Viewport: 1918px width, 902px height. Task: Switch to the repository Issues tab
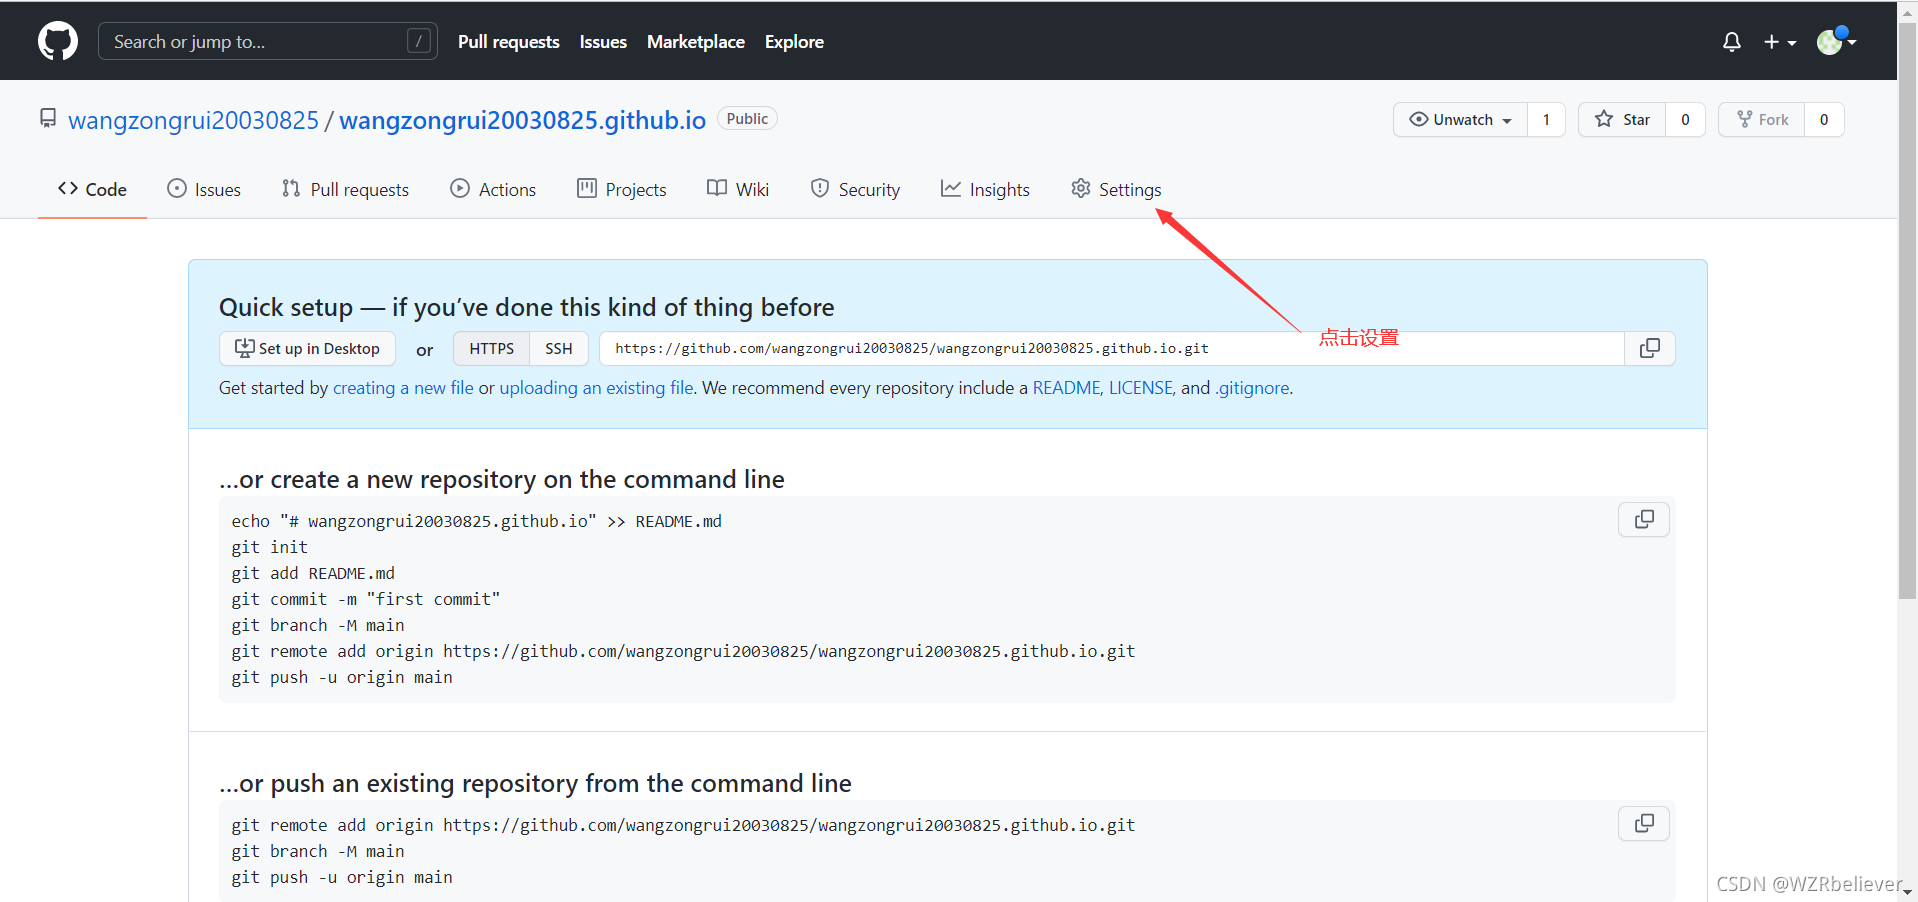pos(204,189)
